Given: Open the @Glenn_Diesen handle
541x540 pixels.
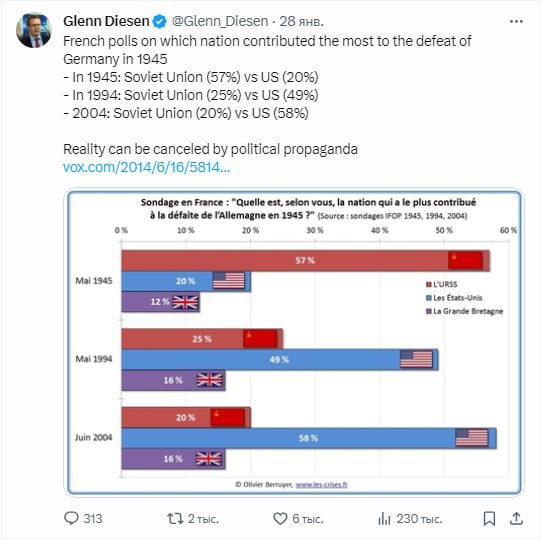Looking at the screenshot, I should coord(220,21).
